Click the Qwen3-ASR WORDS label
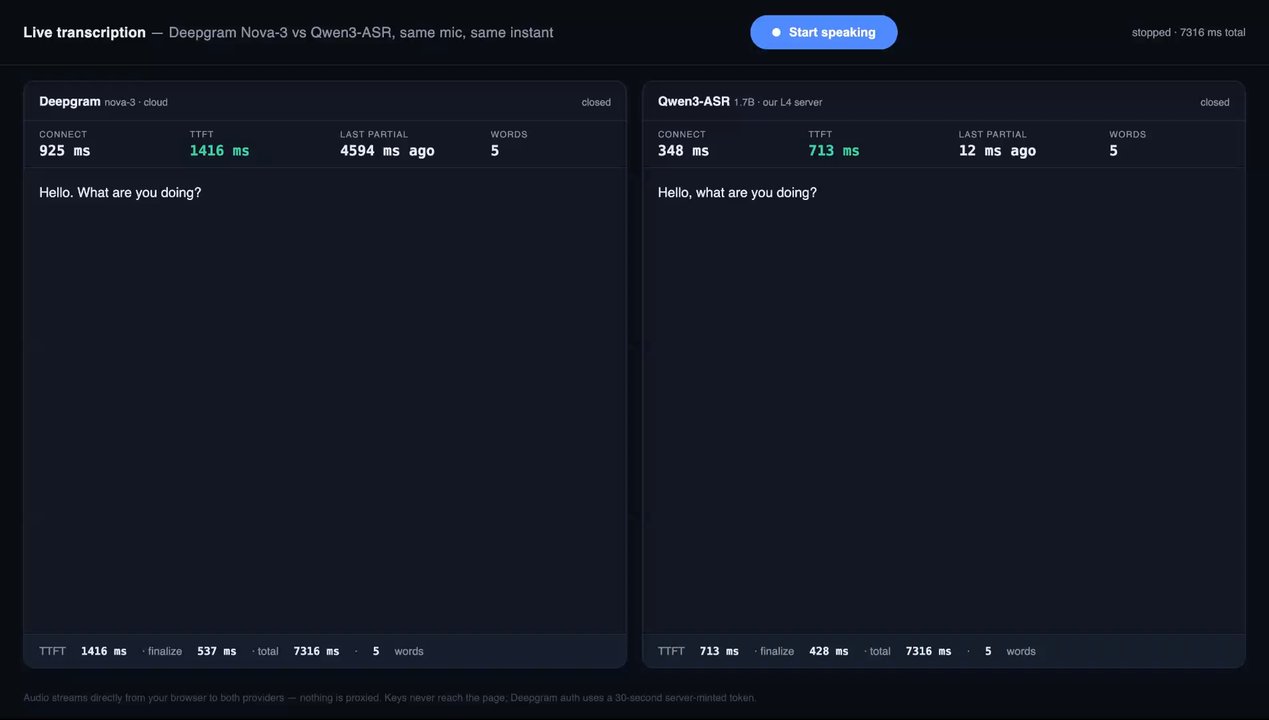This screenshot has width=1269, height=720. click(1128, 134)
